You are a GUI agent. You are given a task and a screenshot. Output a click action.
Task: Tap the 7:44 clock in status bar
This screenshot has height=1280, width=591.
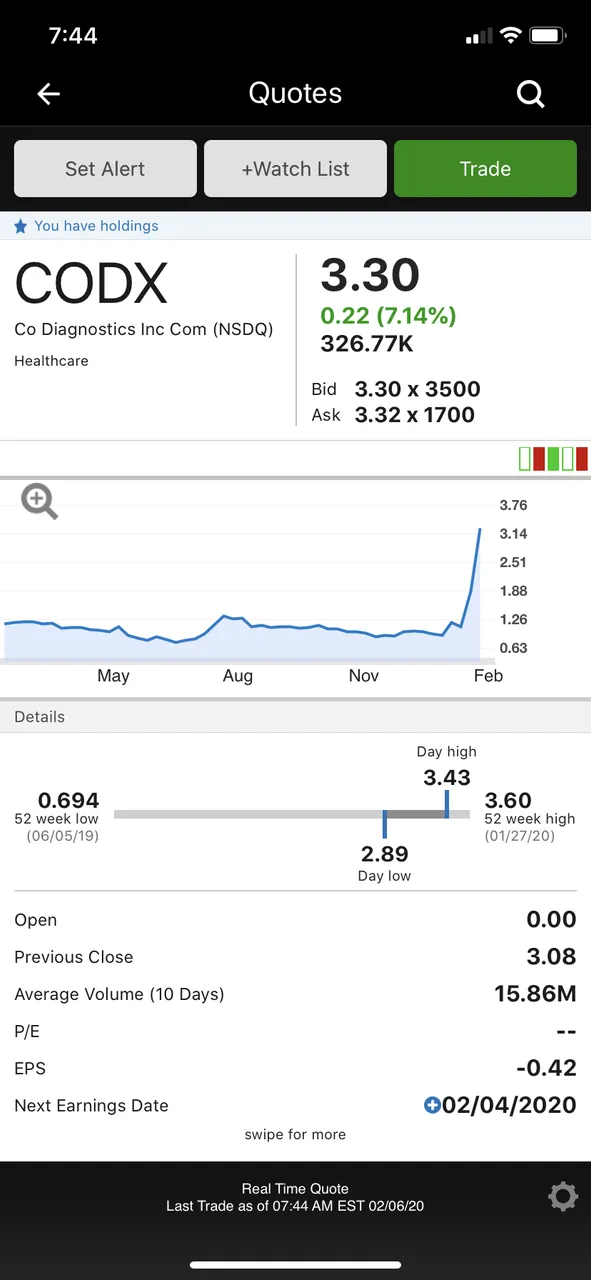tap(73, 35)
